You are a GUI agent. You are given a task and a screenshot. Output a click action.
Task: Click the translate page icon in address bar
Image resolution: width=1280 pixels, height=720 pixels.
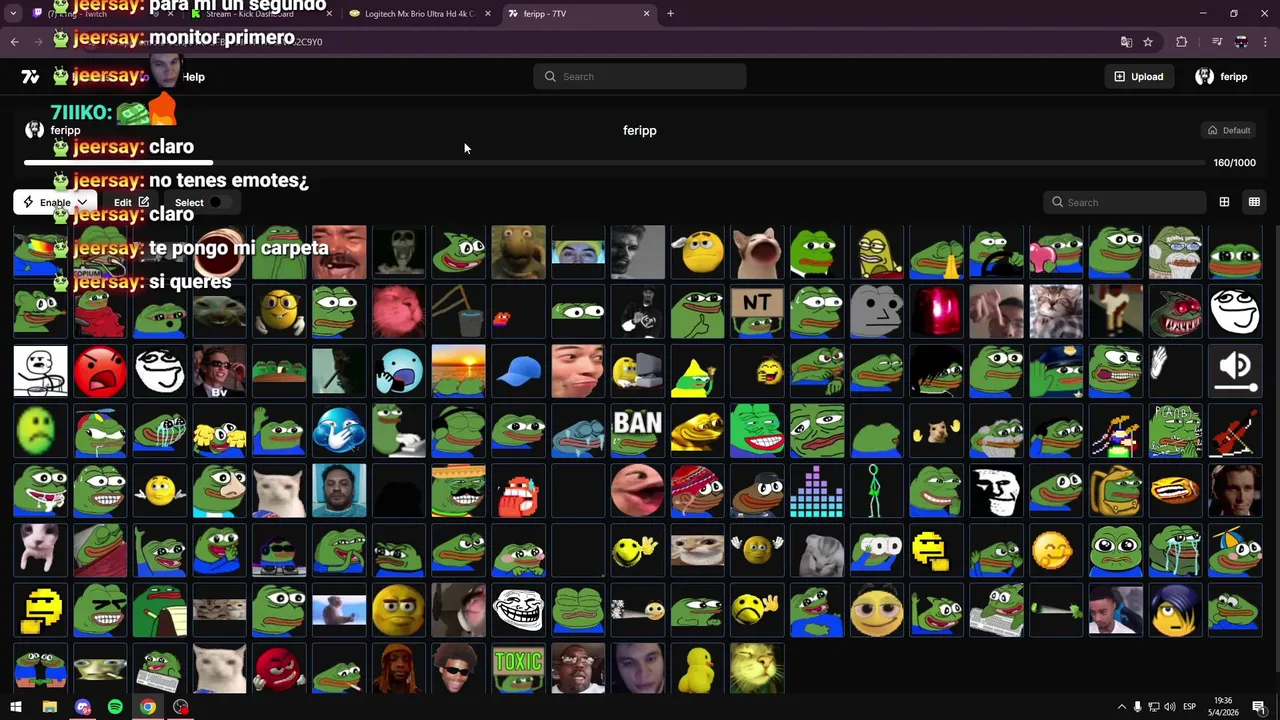coord(1126,42)
